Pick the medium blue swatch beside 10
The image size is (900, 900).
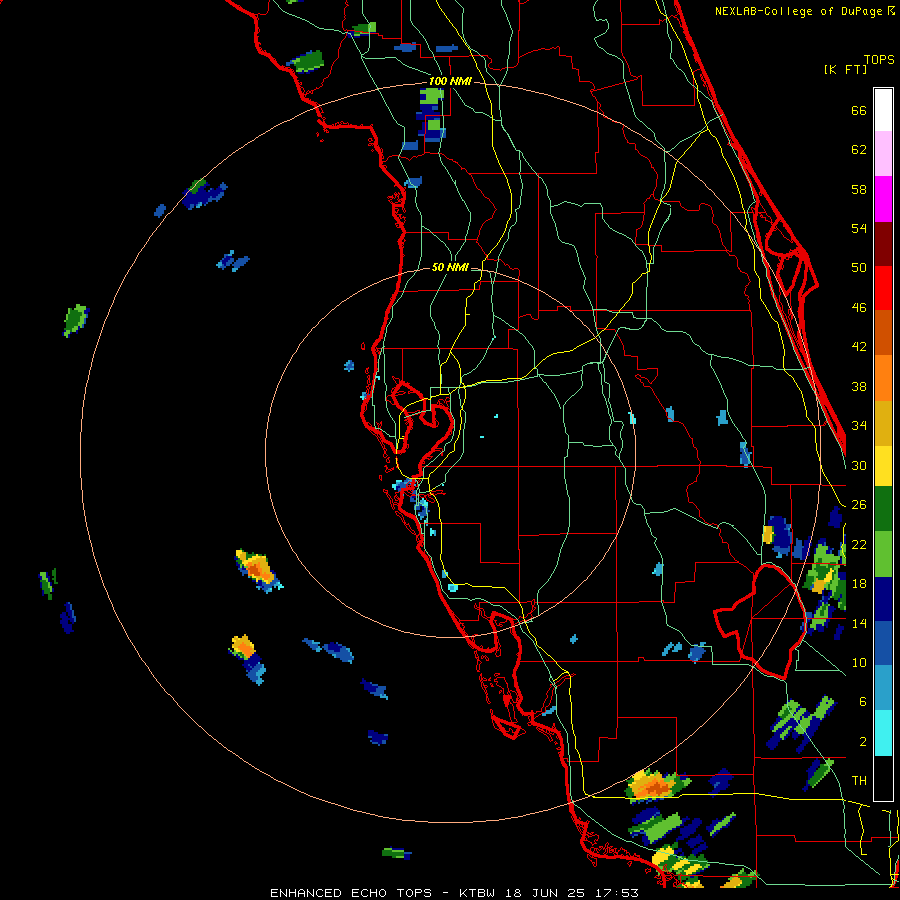[x=883, y=643]
